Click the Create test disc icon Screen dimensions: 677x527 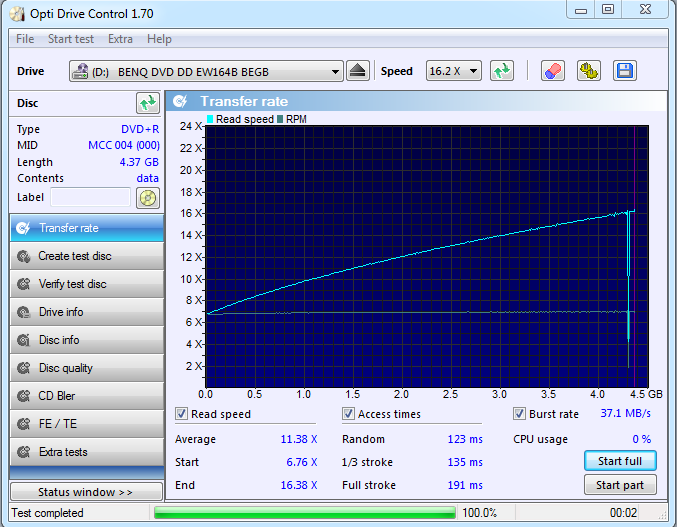coord(23,256)
